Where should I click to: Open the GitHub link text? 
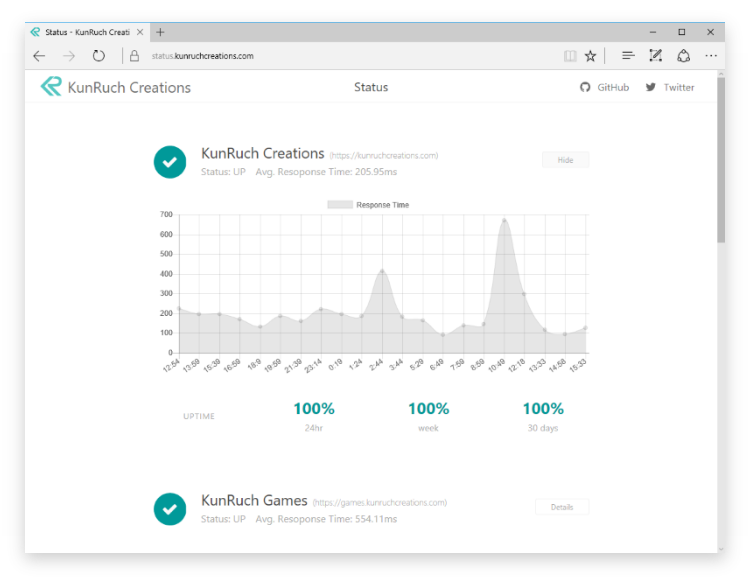click(613, 87)
